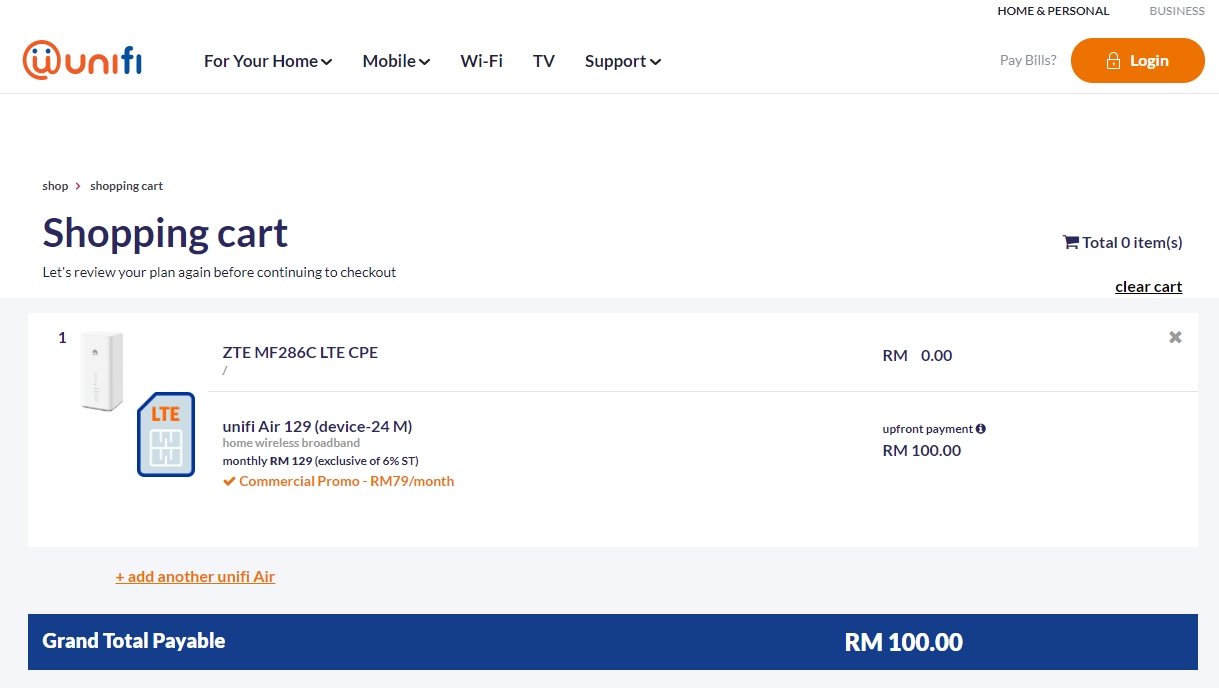Click the LTE SIM card icon

pos(166,434)
